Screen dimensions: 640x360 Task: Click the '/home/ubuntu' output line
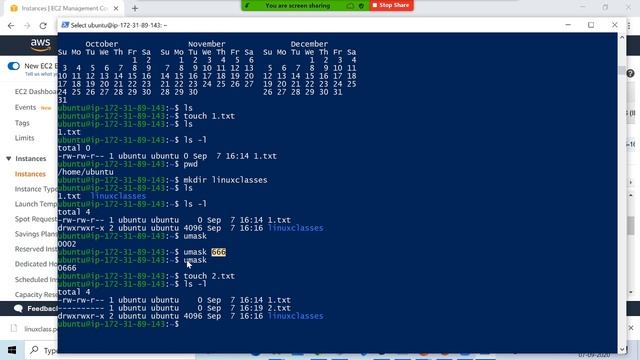coord(86,172)
